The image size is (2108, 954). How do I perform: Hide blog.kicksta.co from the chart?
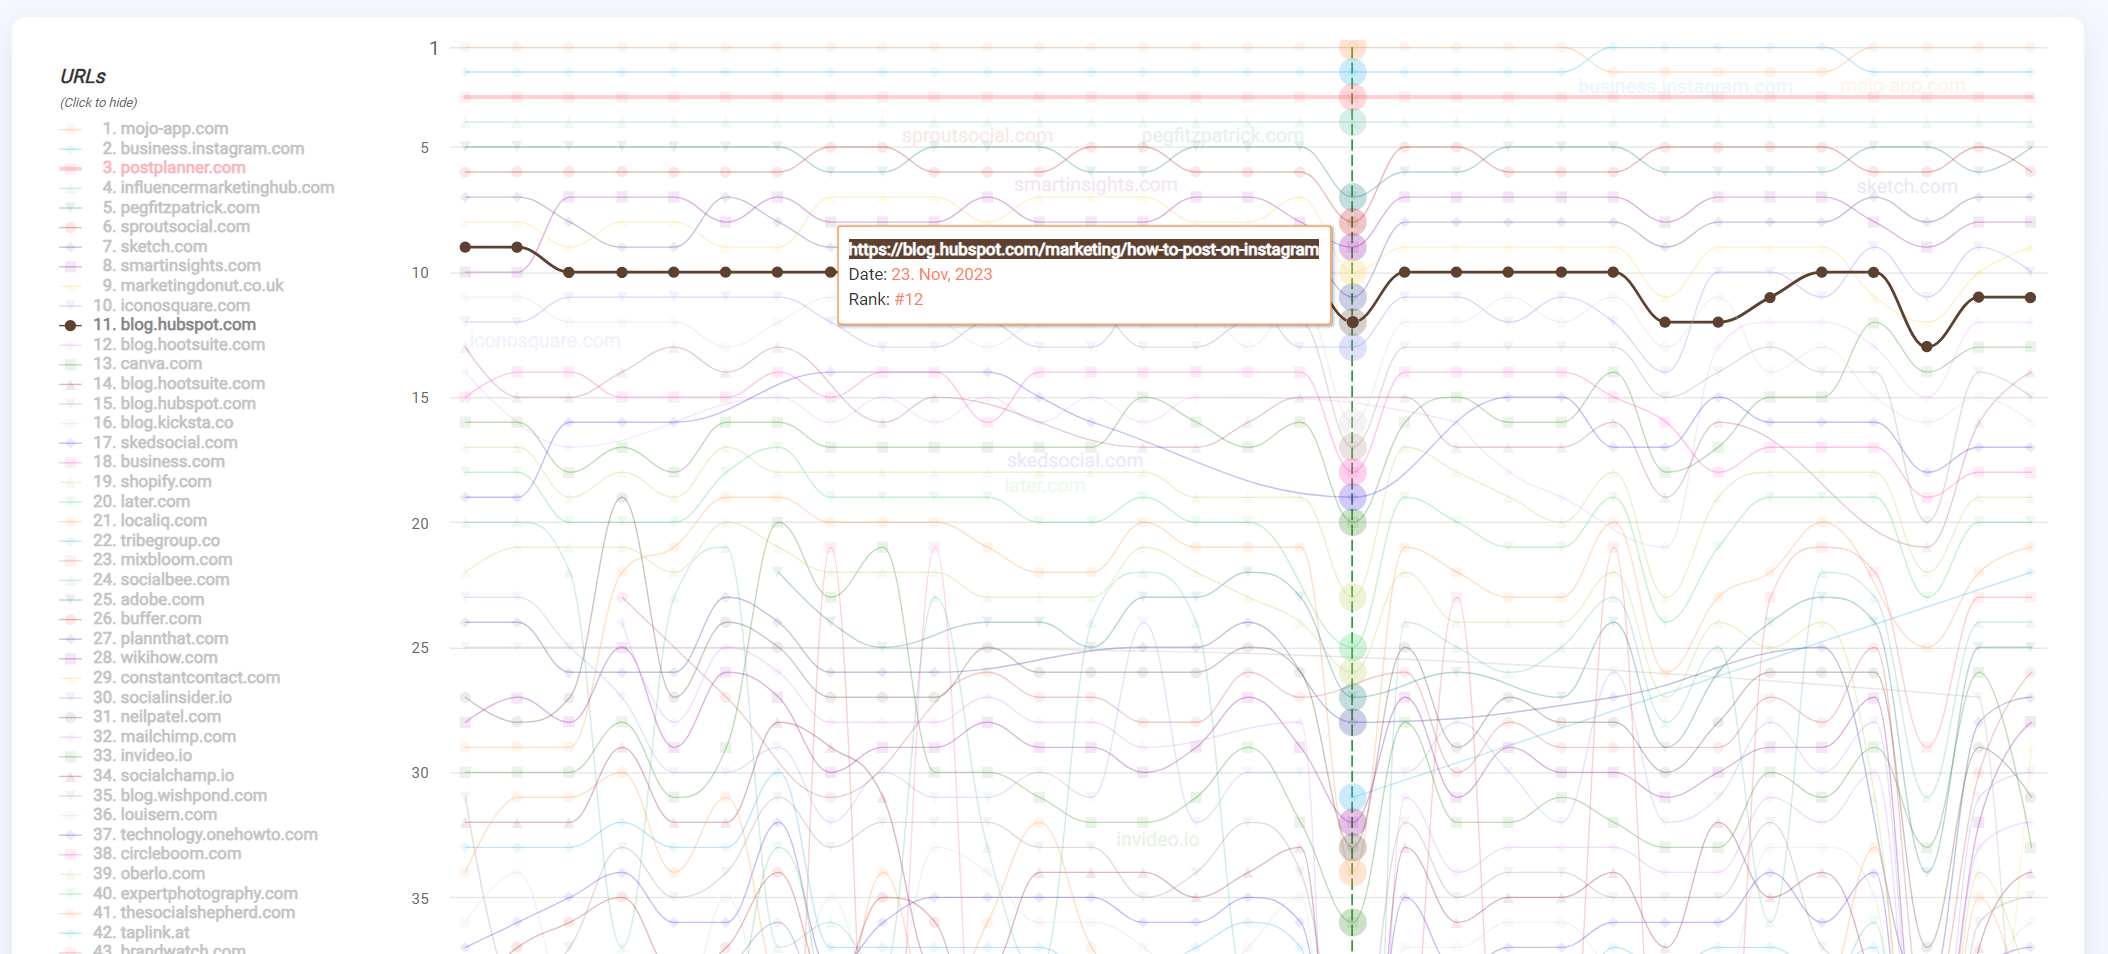pyautogui.click(x=146, y=422)
